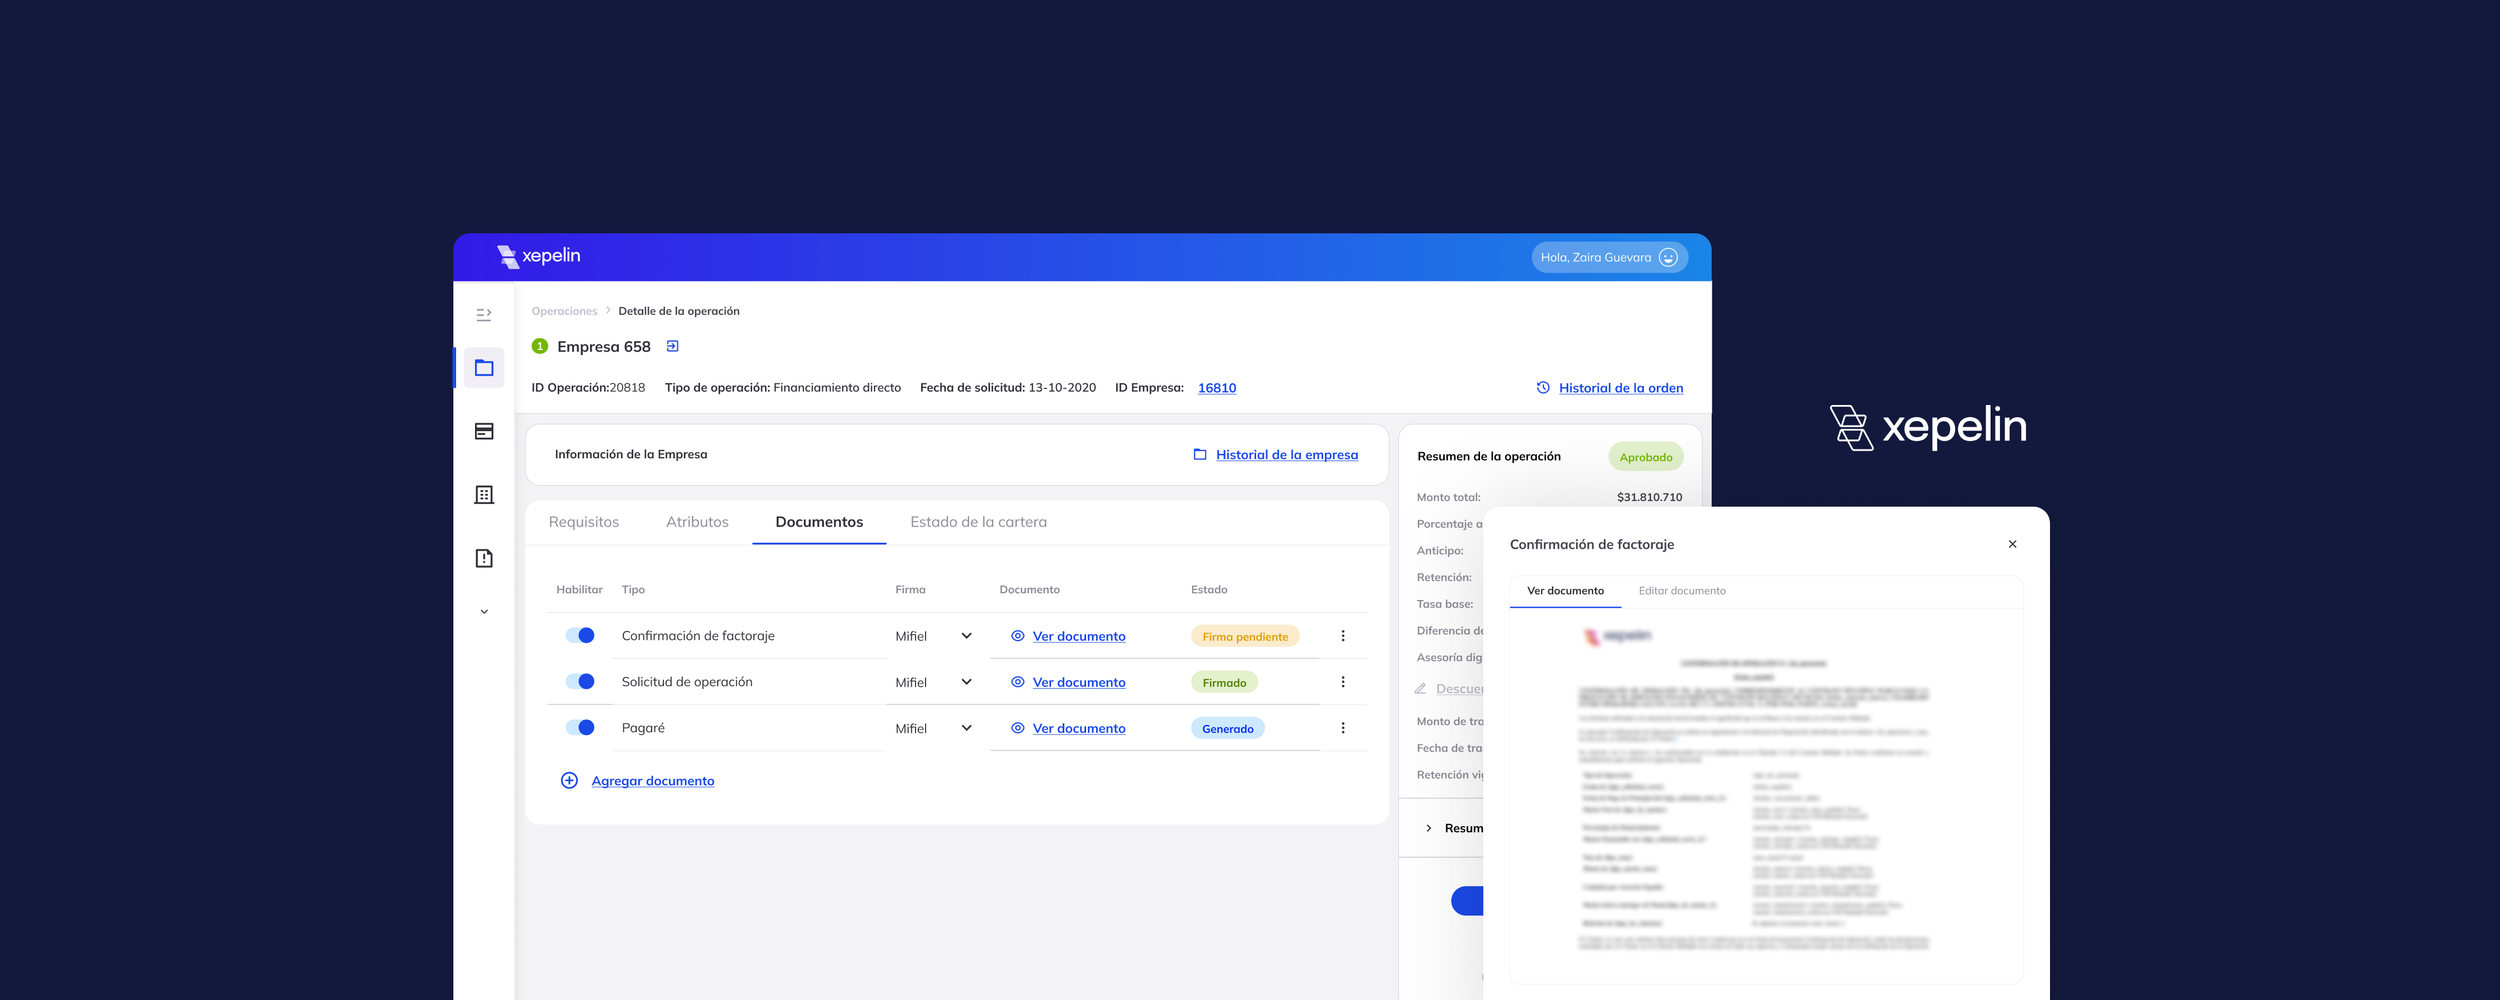The width and height of the screenshot is (2500, 1000).
Task: Toggle Habilitar for Solicitud de operación
Action: pyautogui.click(x=580, y=681)
